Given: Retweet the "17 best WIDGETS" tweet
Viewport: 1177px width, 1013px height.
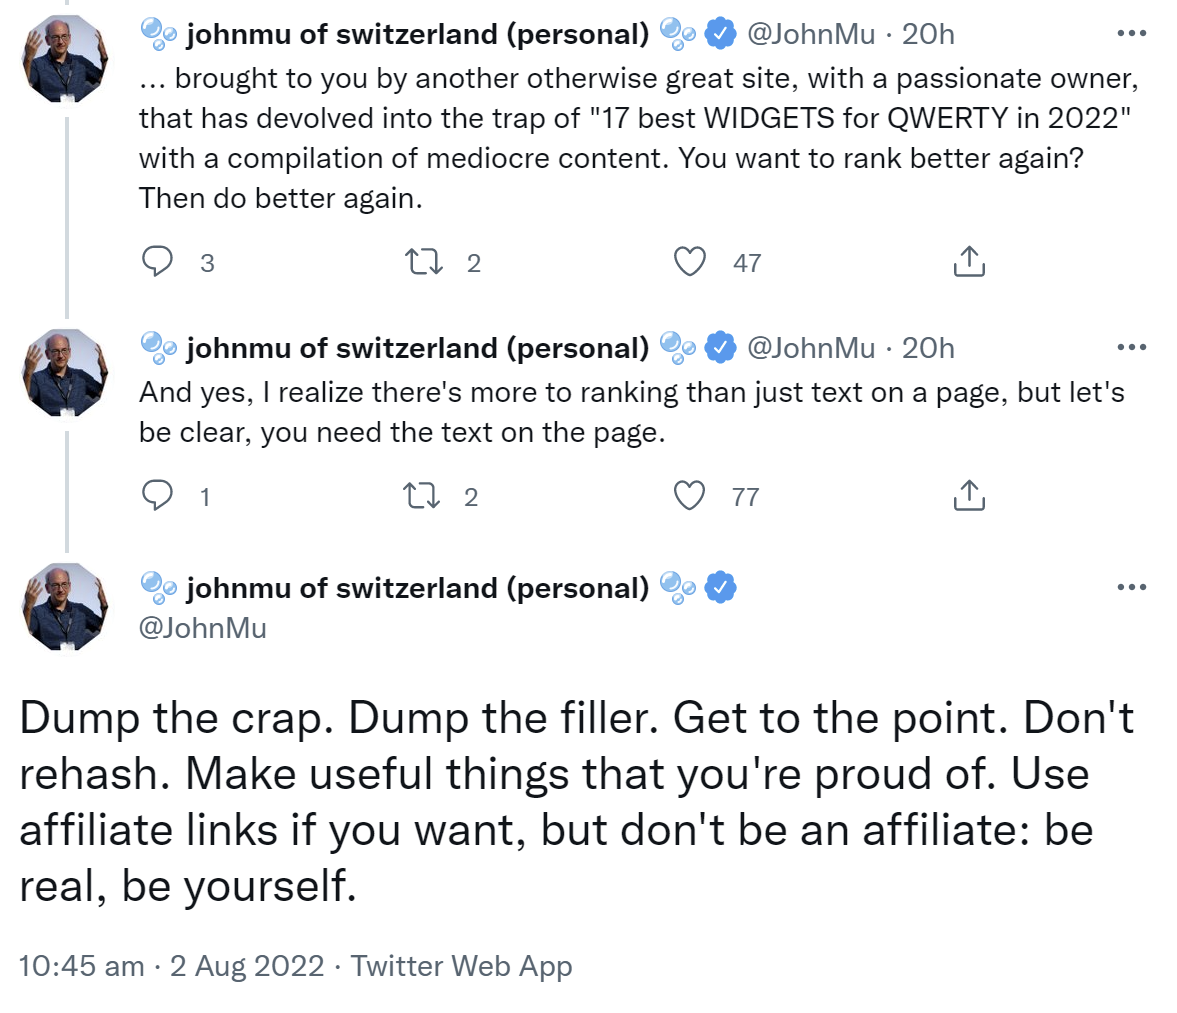Looking at the screenshot, I should (423, 262).
